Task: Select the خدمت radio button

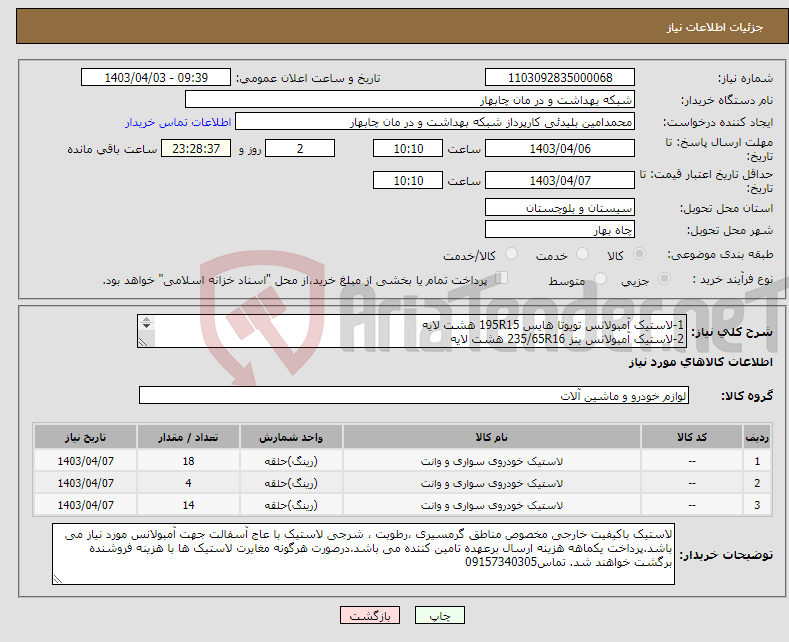Action: tap(582, 254)
